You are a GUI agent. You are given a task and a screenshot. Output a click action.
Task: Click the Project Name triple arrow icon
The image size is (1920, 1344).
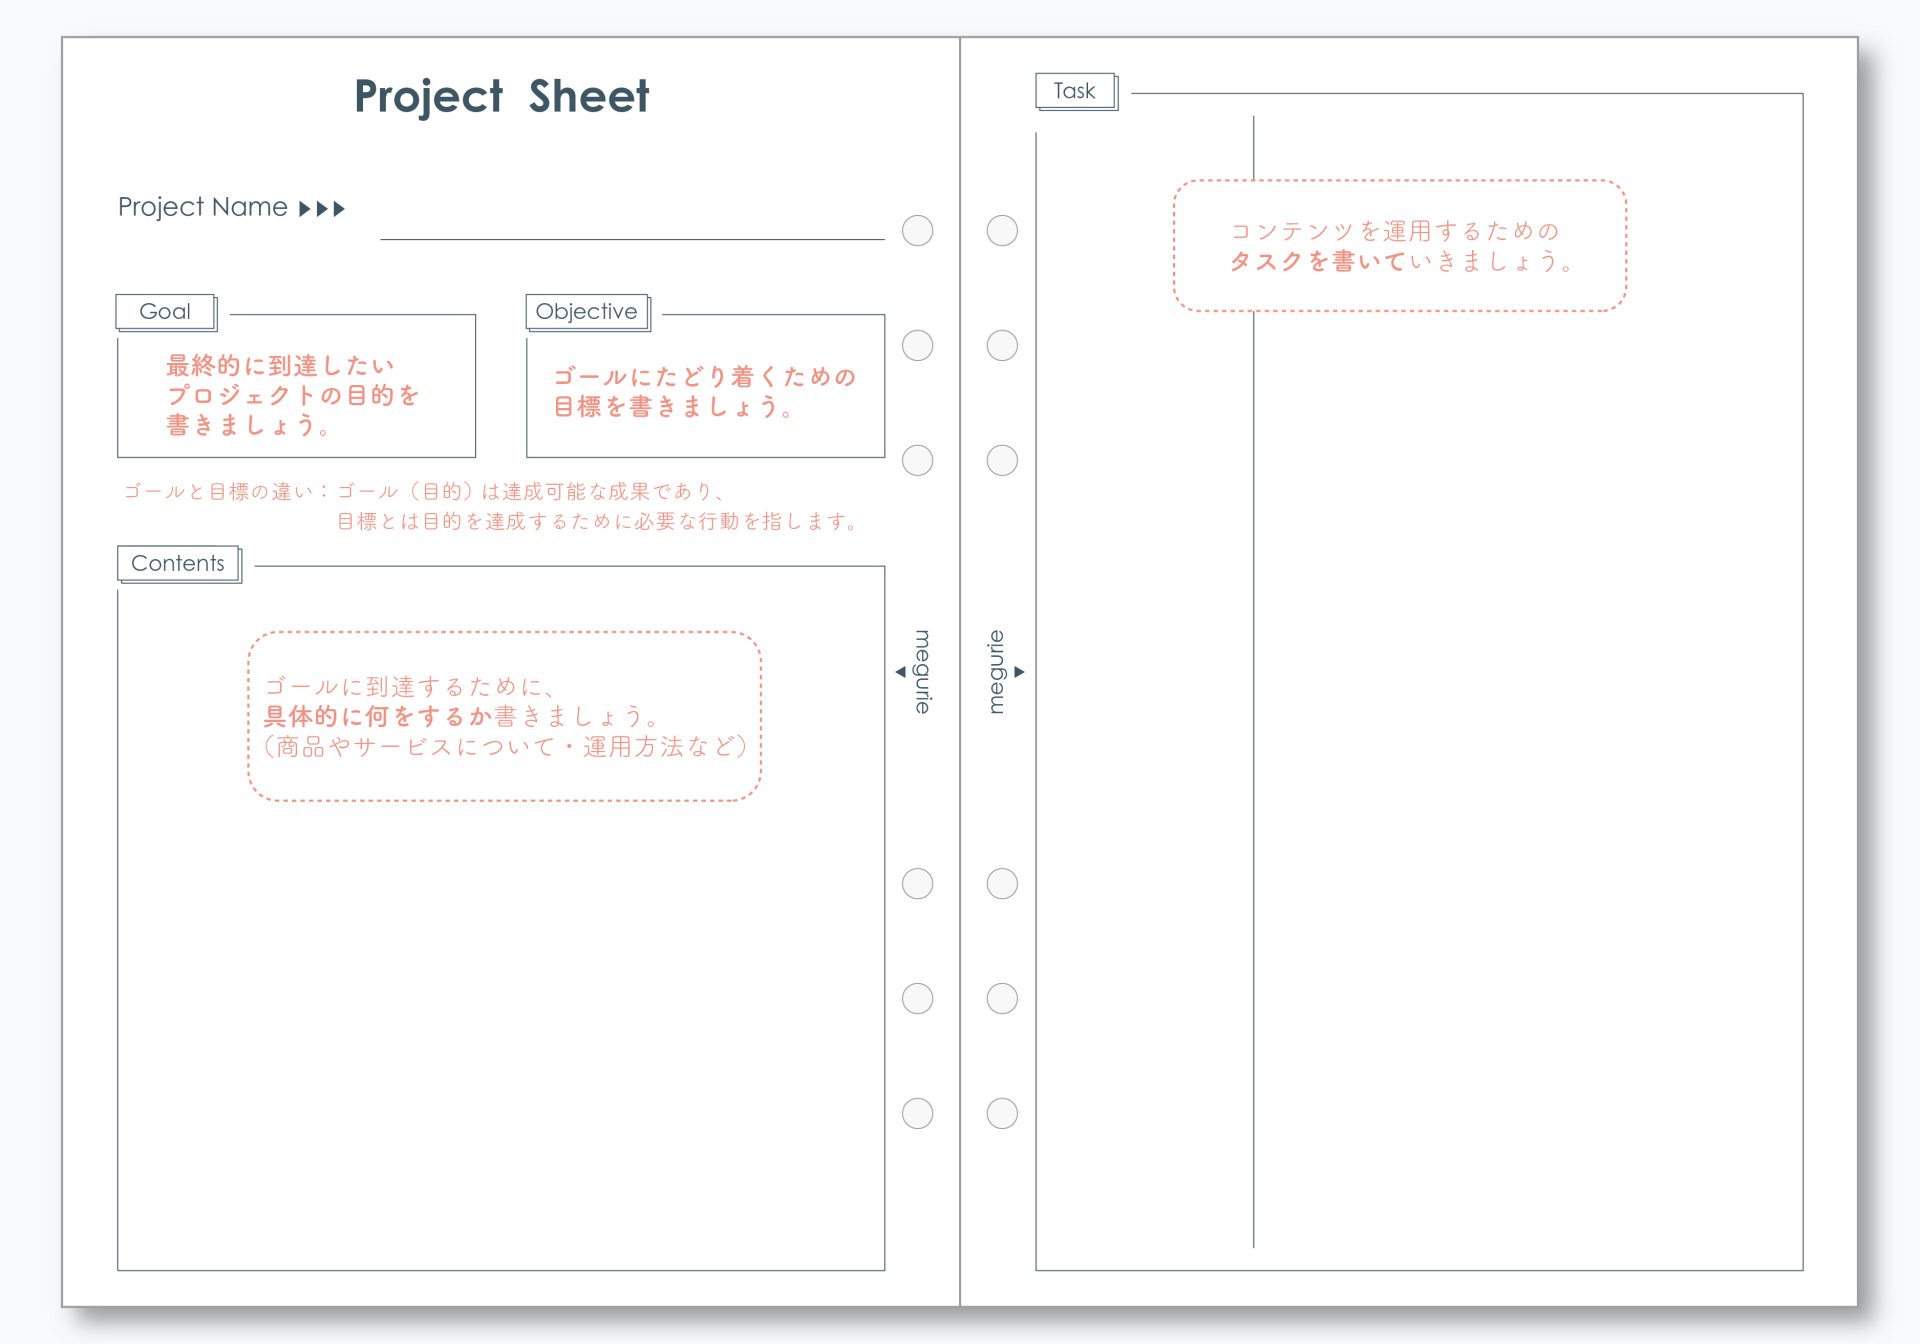[322, 209]
